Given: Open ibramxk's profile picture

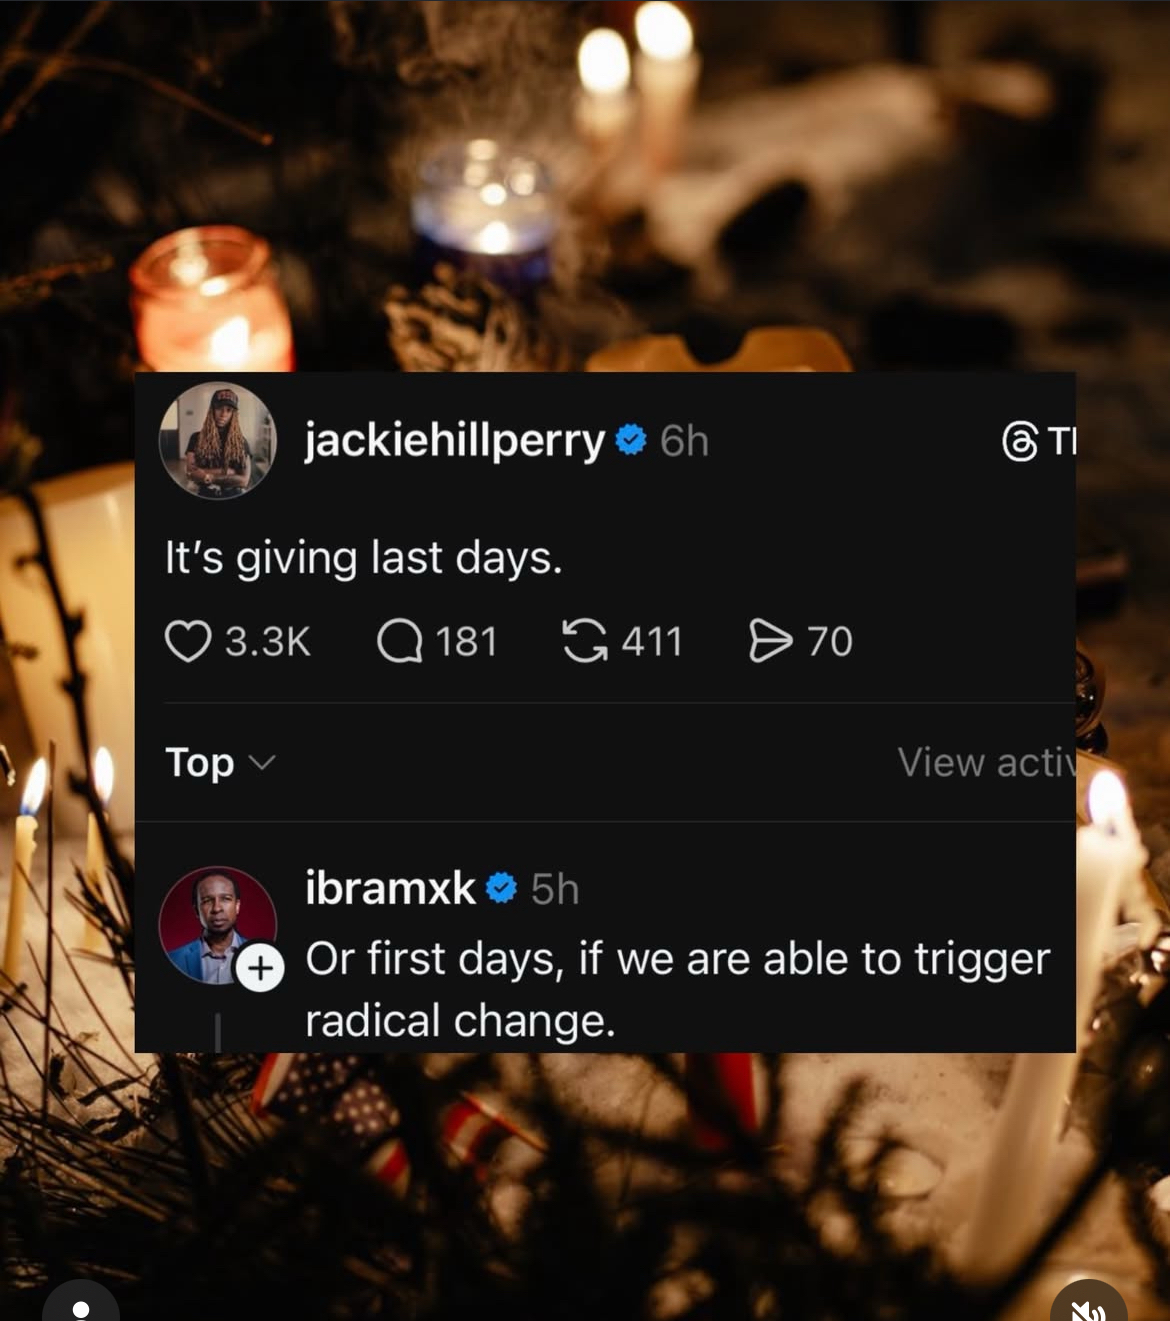Looking at the screenshot, I should point(217,925).
